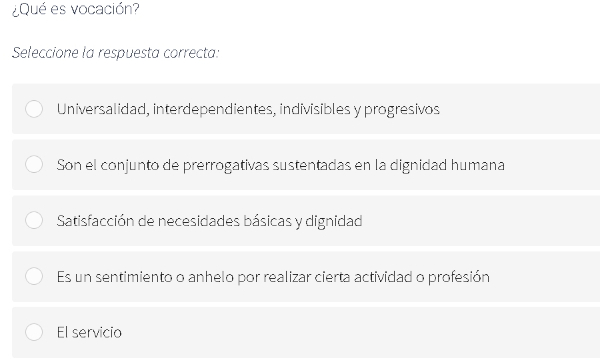Click the label 'Satisfacción de necesidades básicas y dignidad'
The width and height of the screenshot is (600, 364).
coord(209,221)
